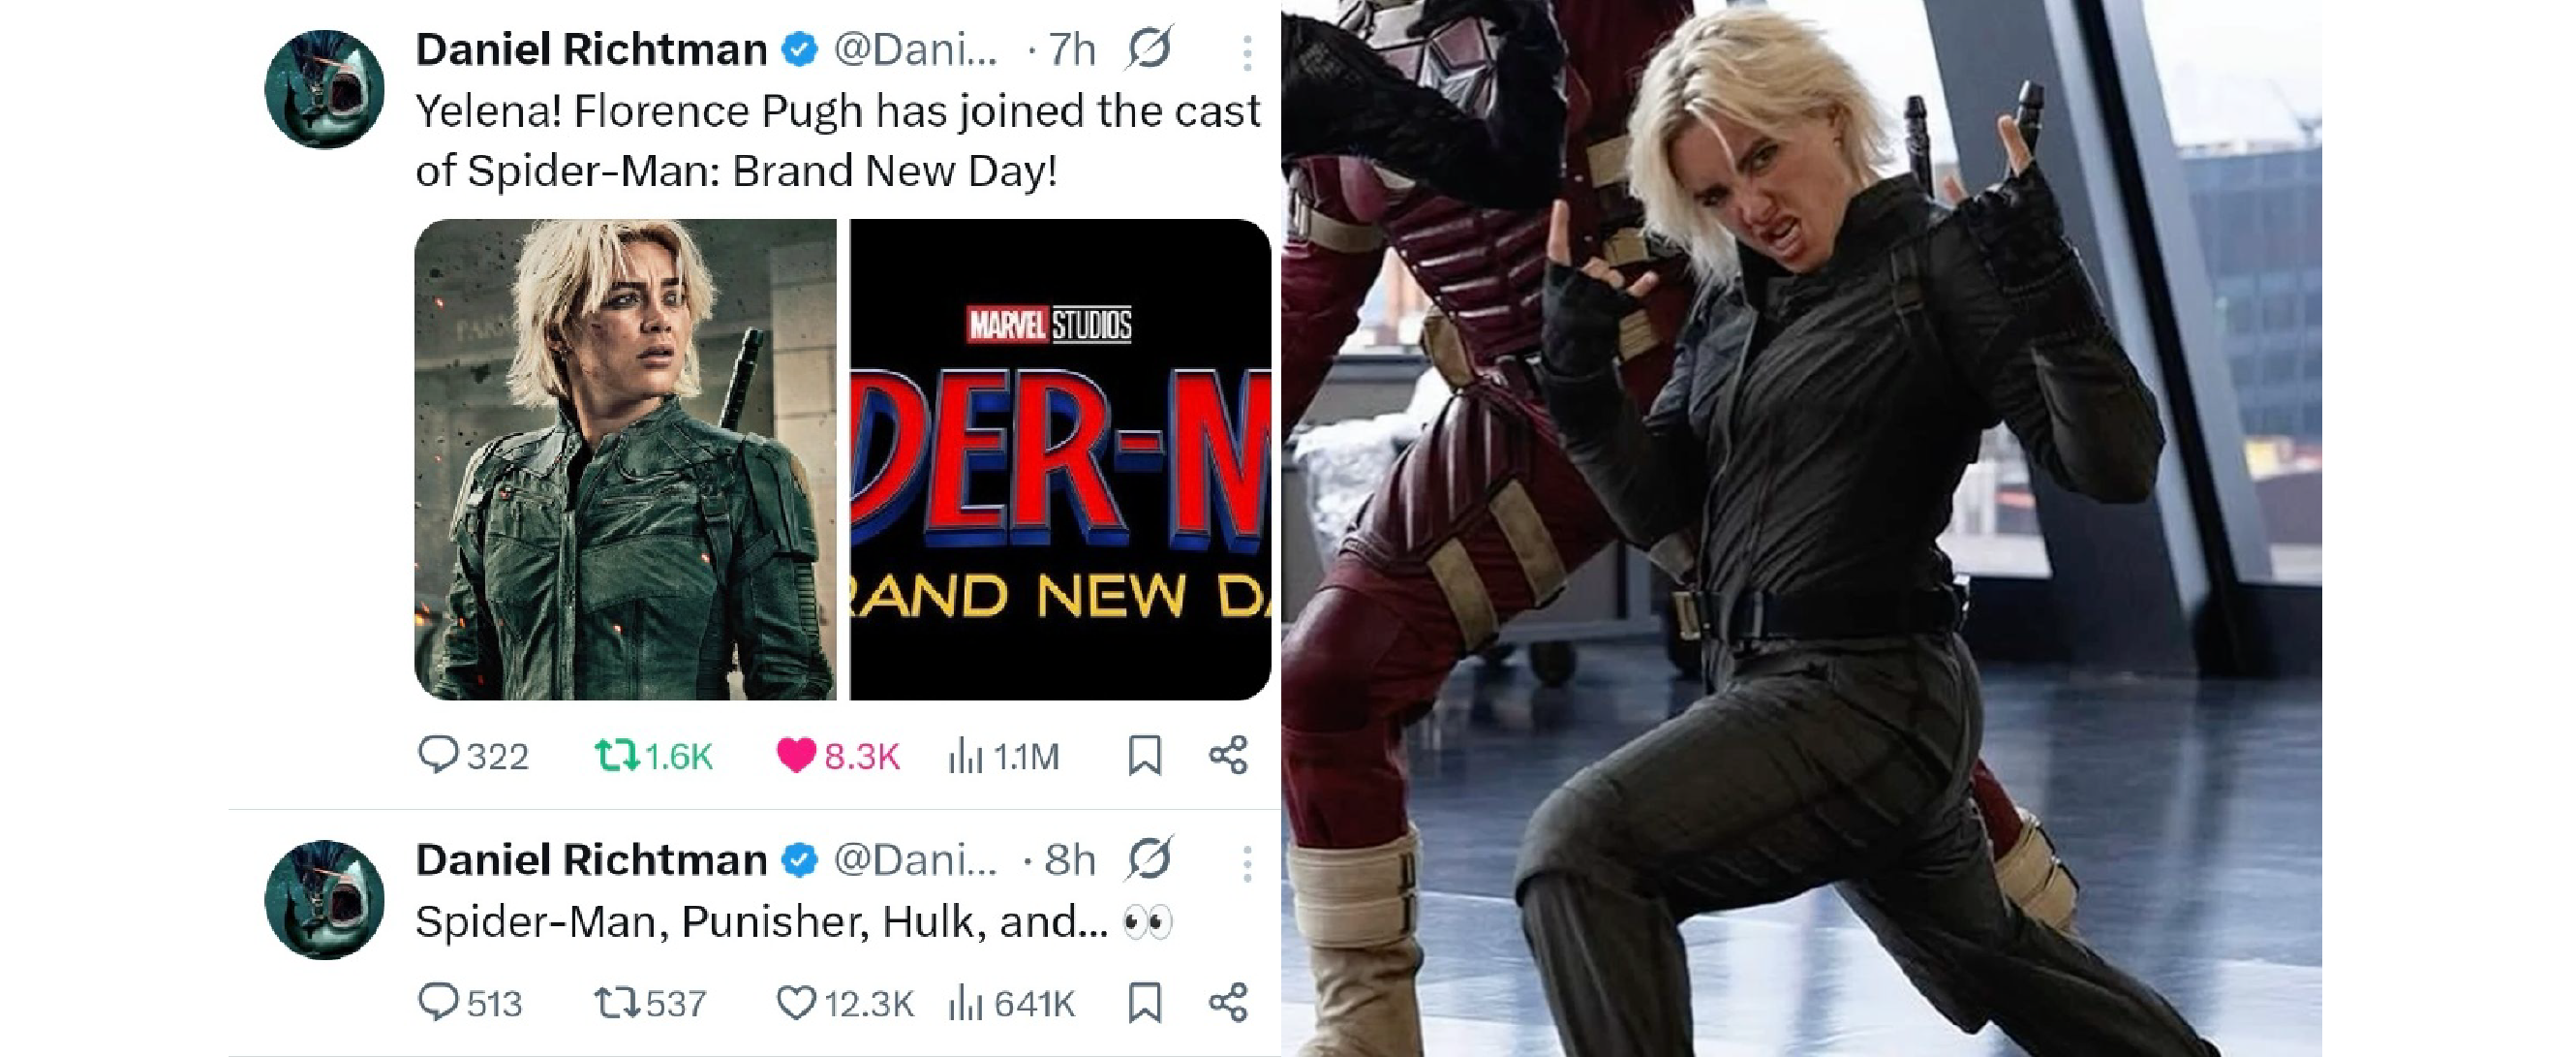Click the Grok icon on first tweet

pyautogui.click(x=1149, y=48)
